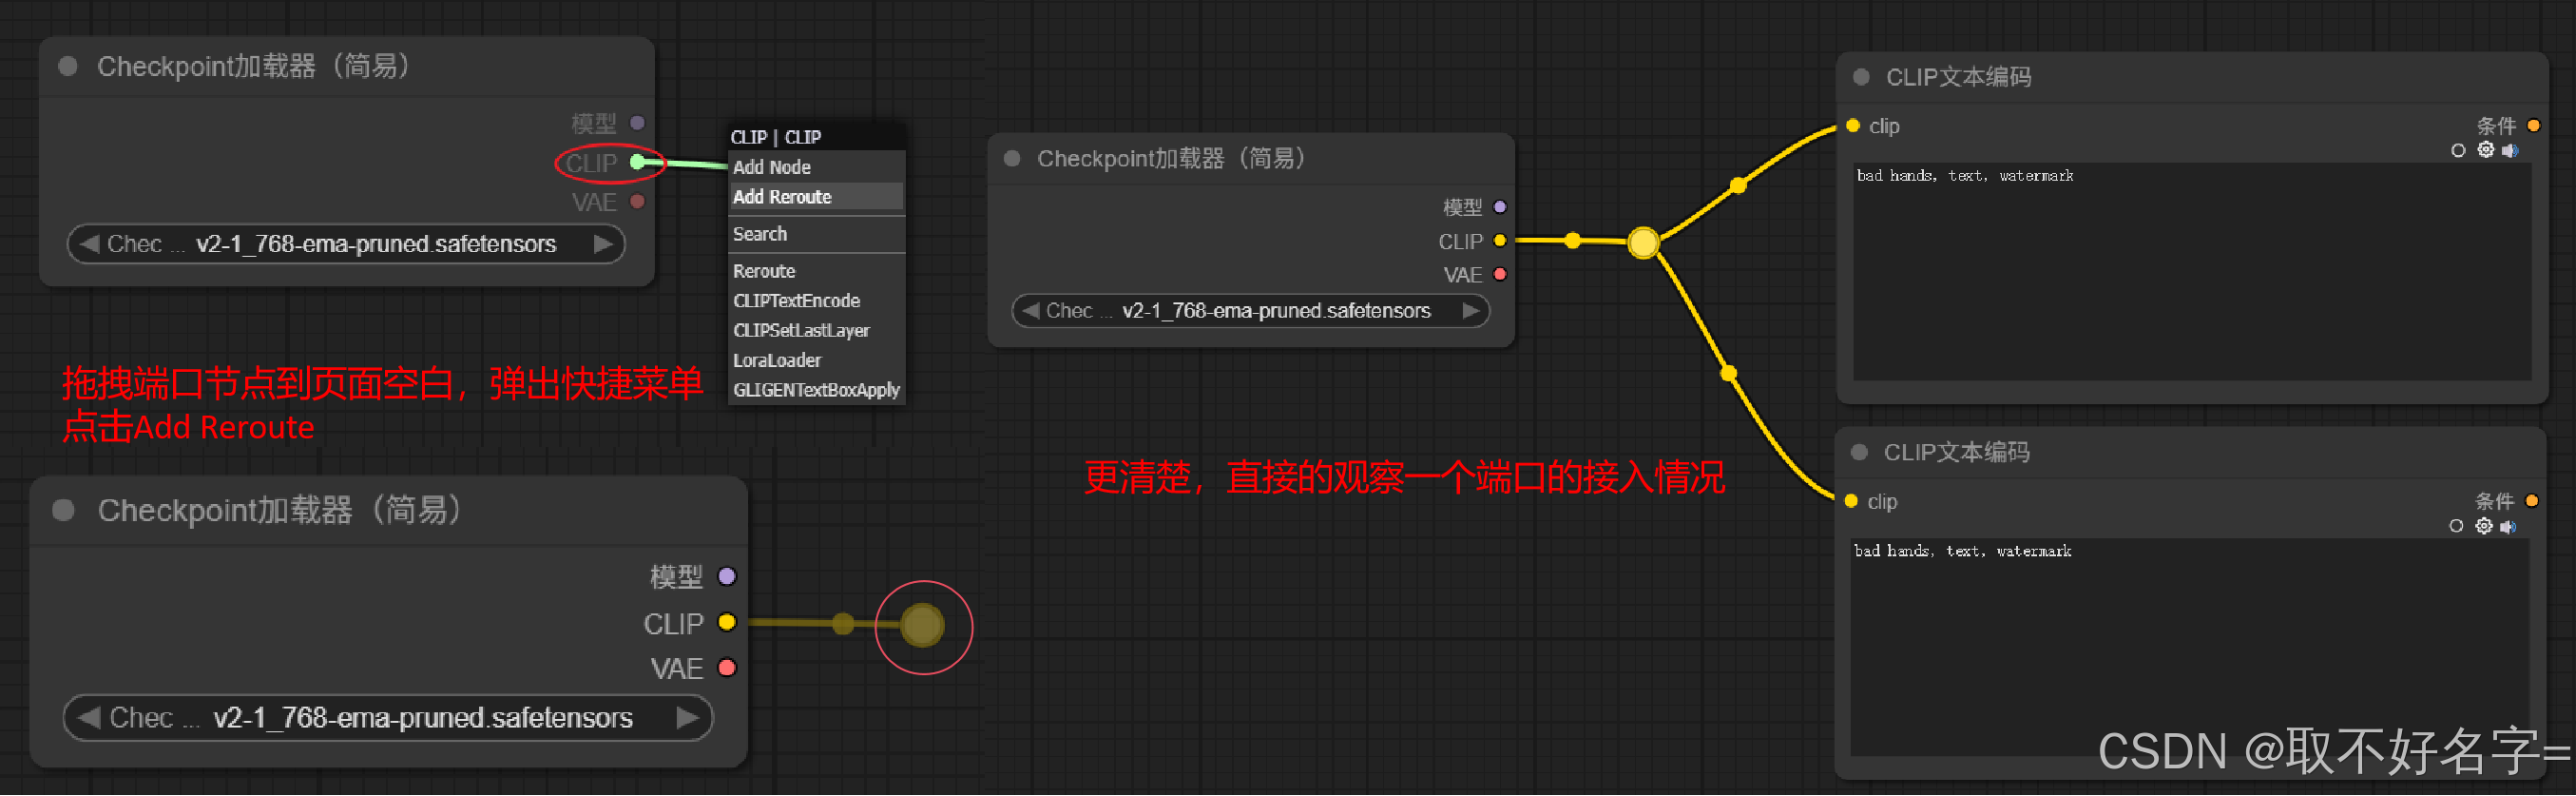Click midpoint dot on the dim olive link

pos(843,624)
